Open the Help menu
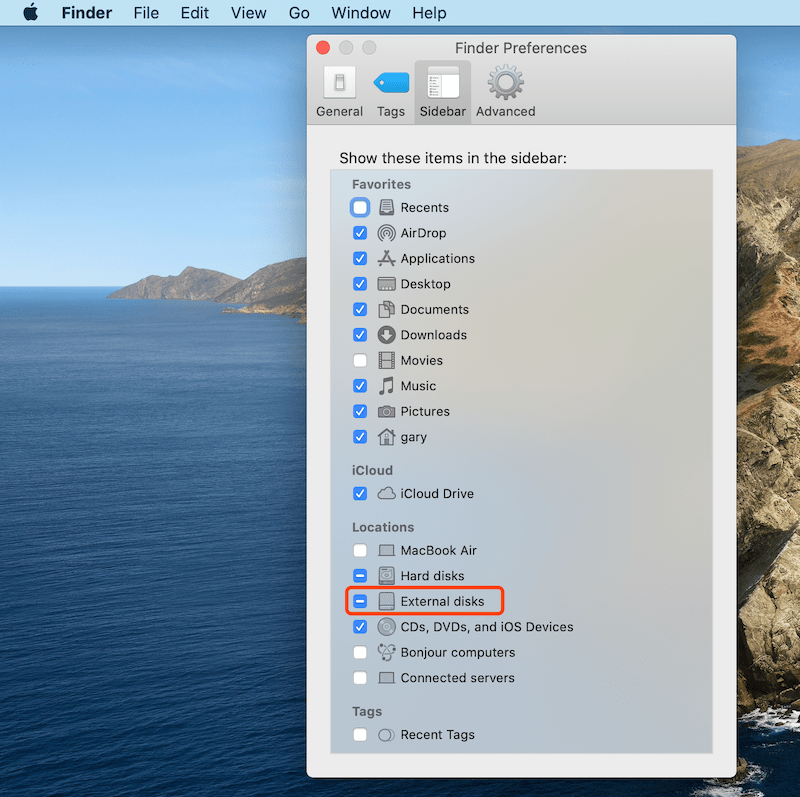This screenshot has height=797, width=800. pyautogui.click(x=429, y=13)
